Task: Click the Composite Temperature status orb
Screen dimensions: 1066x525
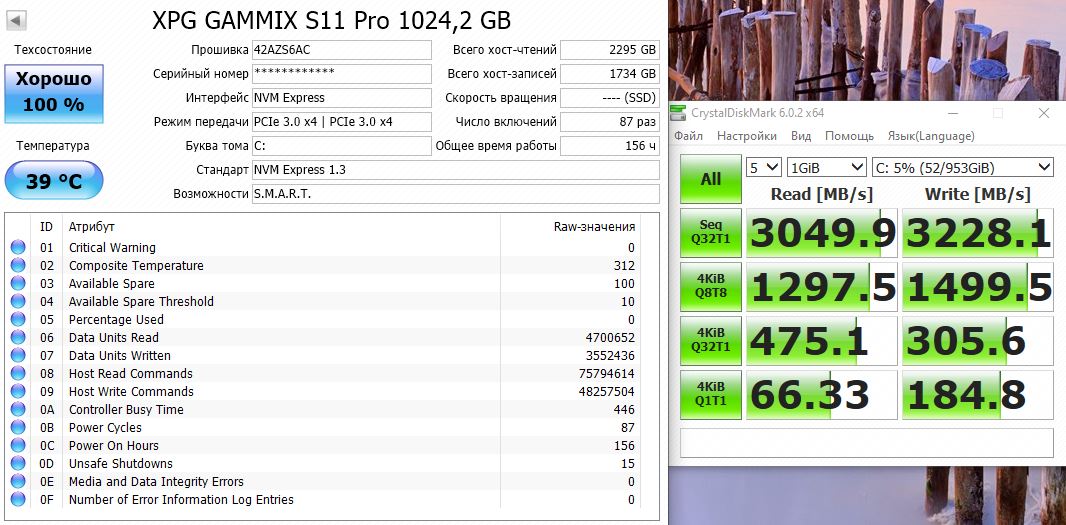Action: [x=18, y=265]
